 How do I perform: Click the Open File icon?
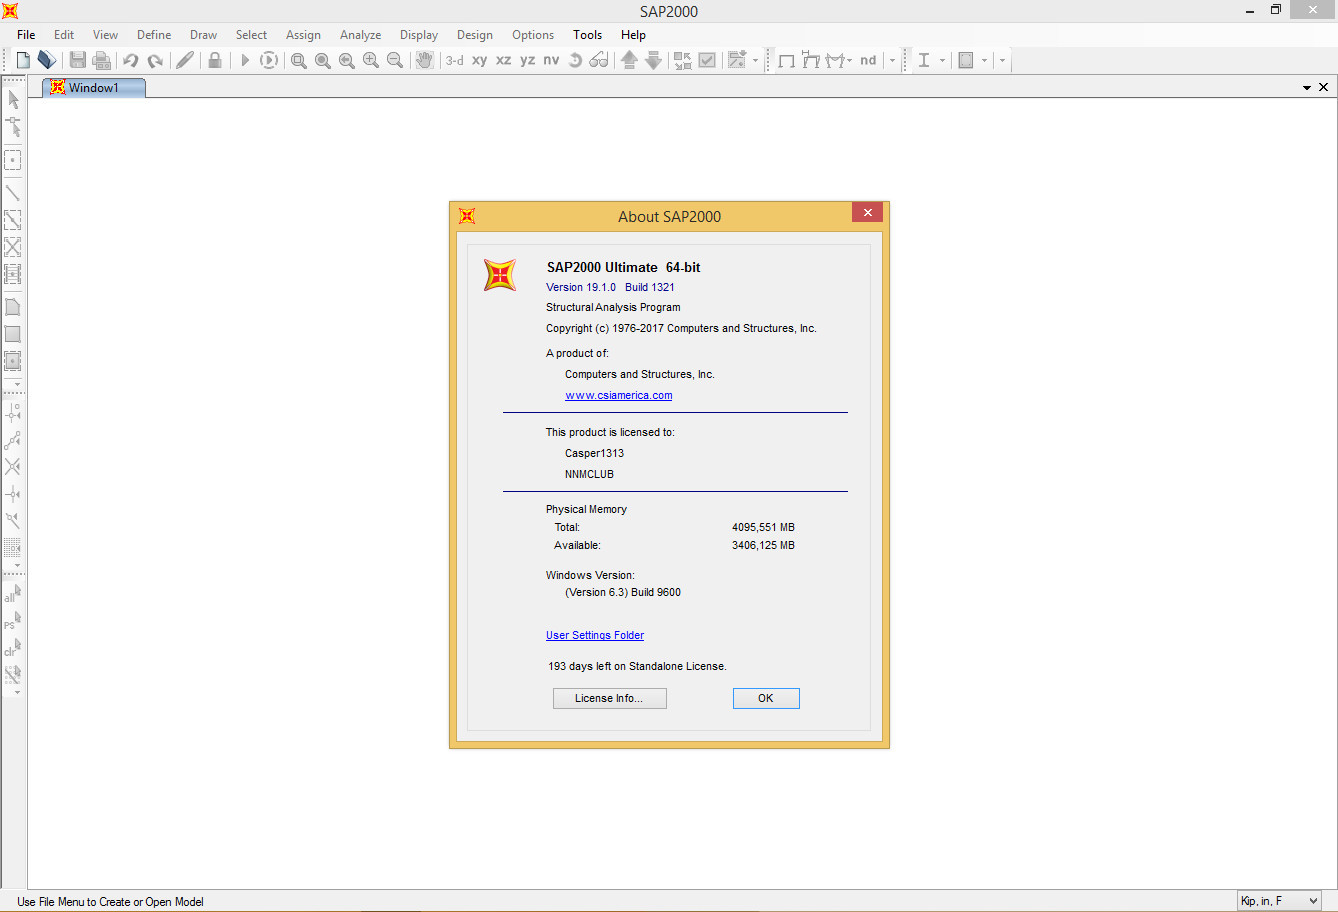[47, 60]
